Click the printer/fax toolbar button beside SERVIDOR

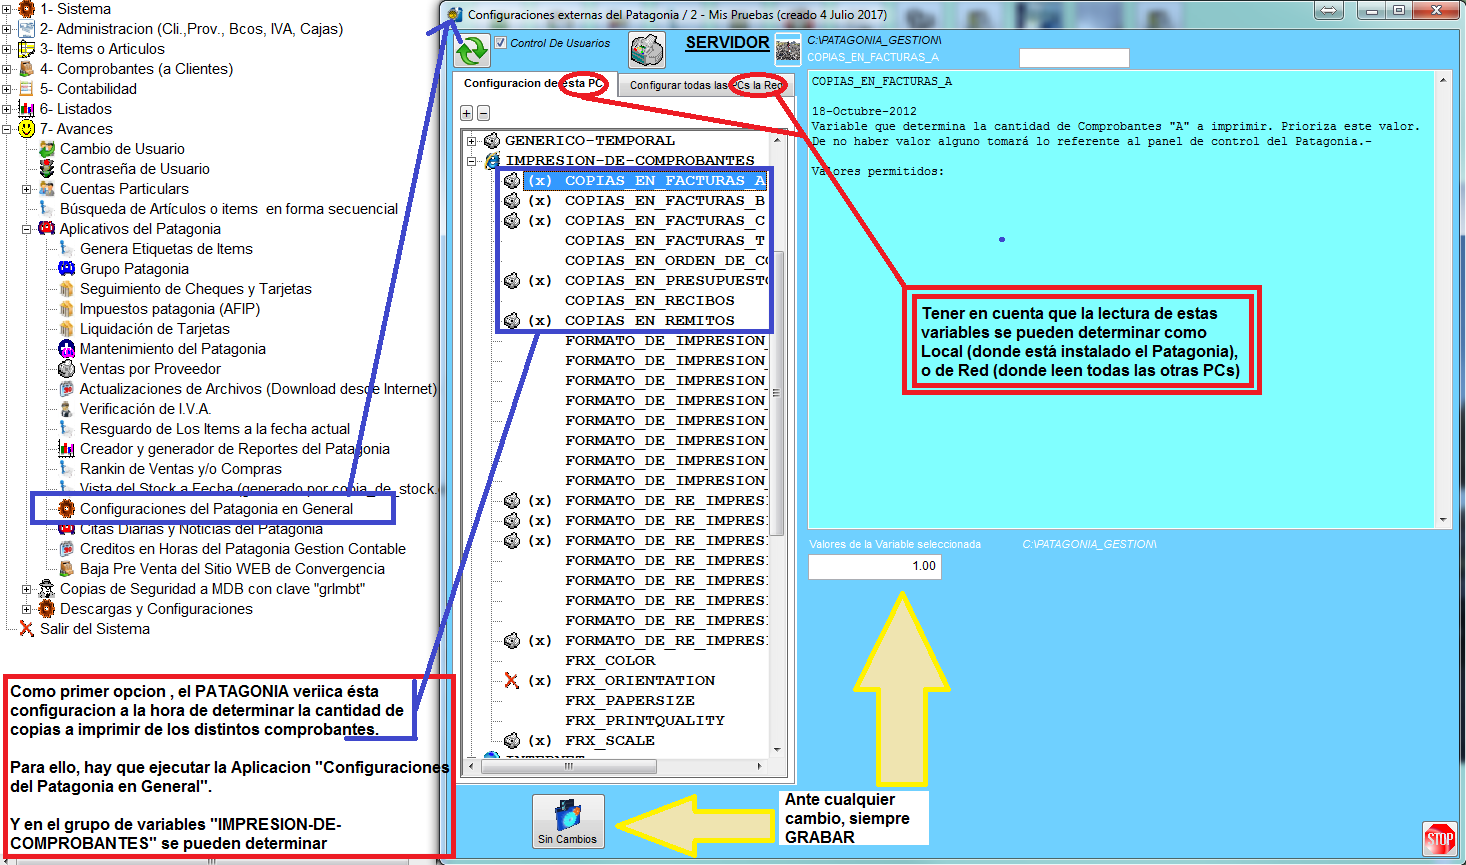point(647,50)
